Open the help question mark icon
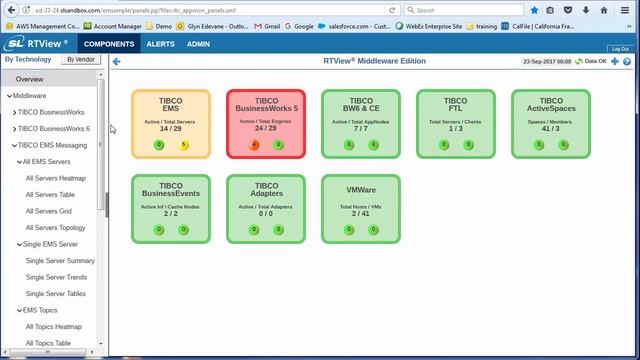 (627, 62)
